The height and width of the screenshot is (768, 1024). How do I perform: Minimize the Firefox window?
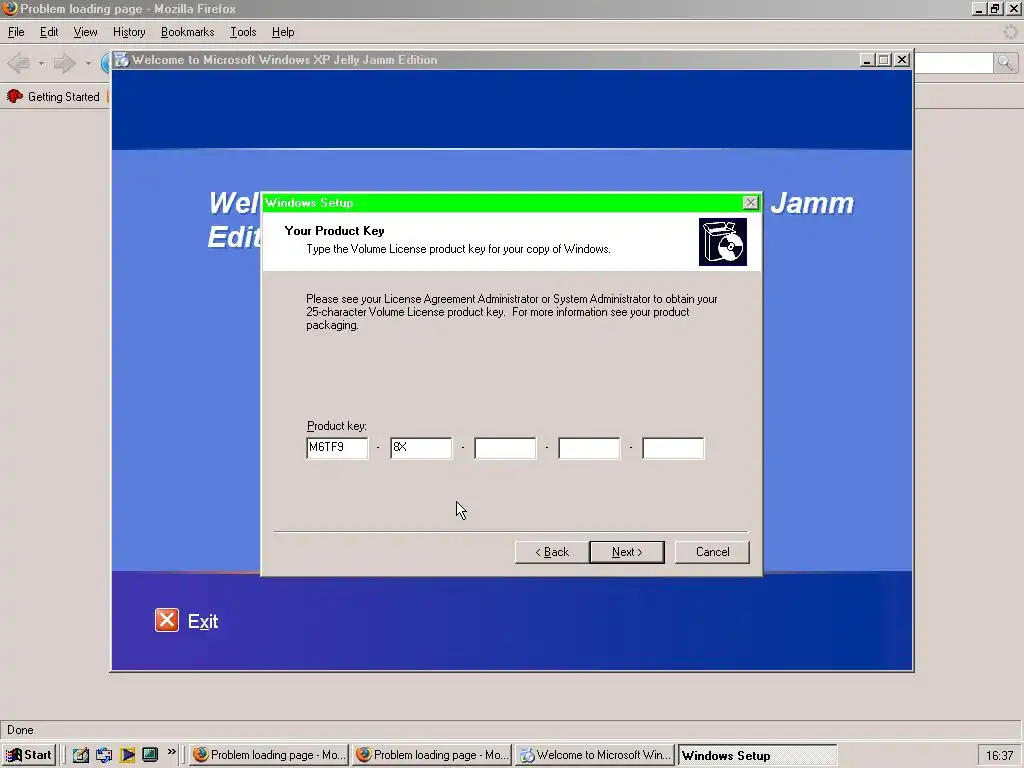pos(978,8)
